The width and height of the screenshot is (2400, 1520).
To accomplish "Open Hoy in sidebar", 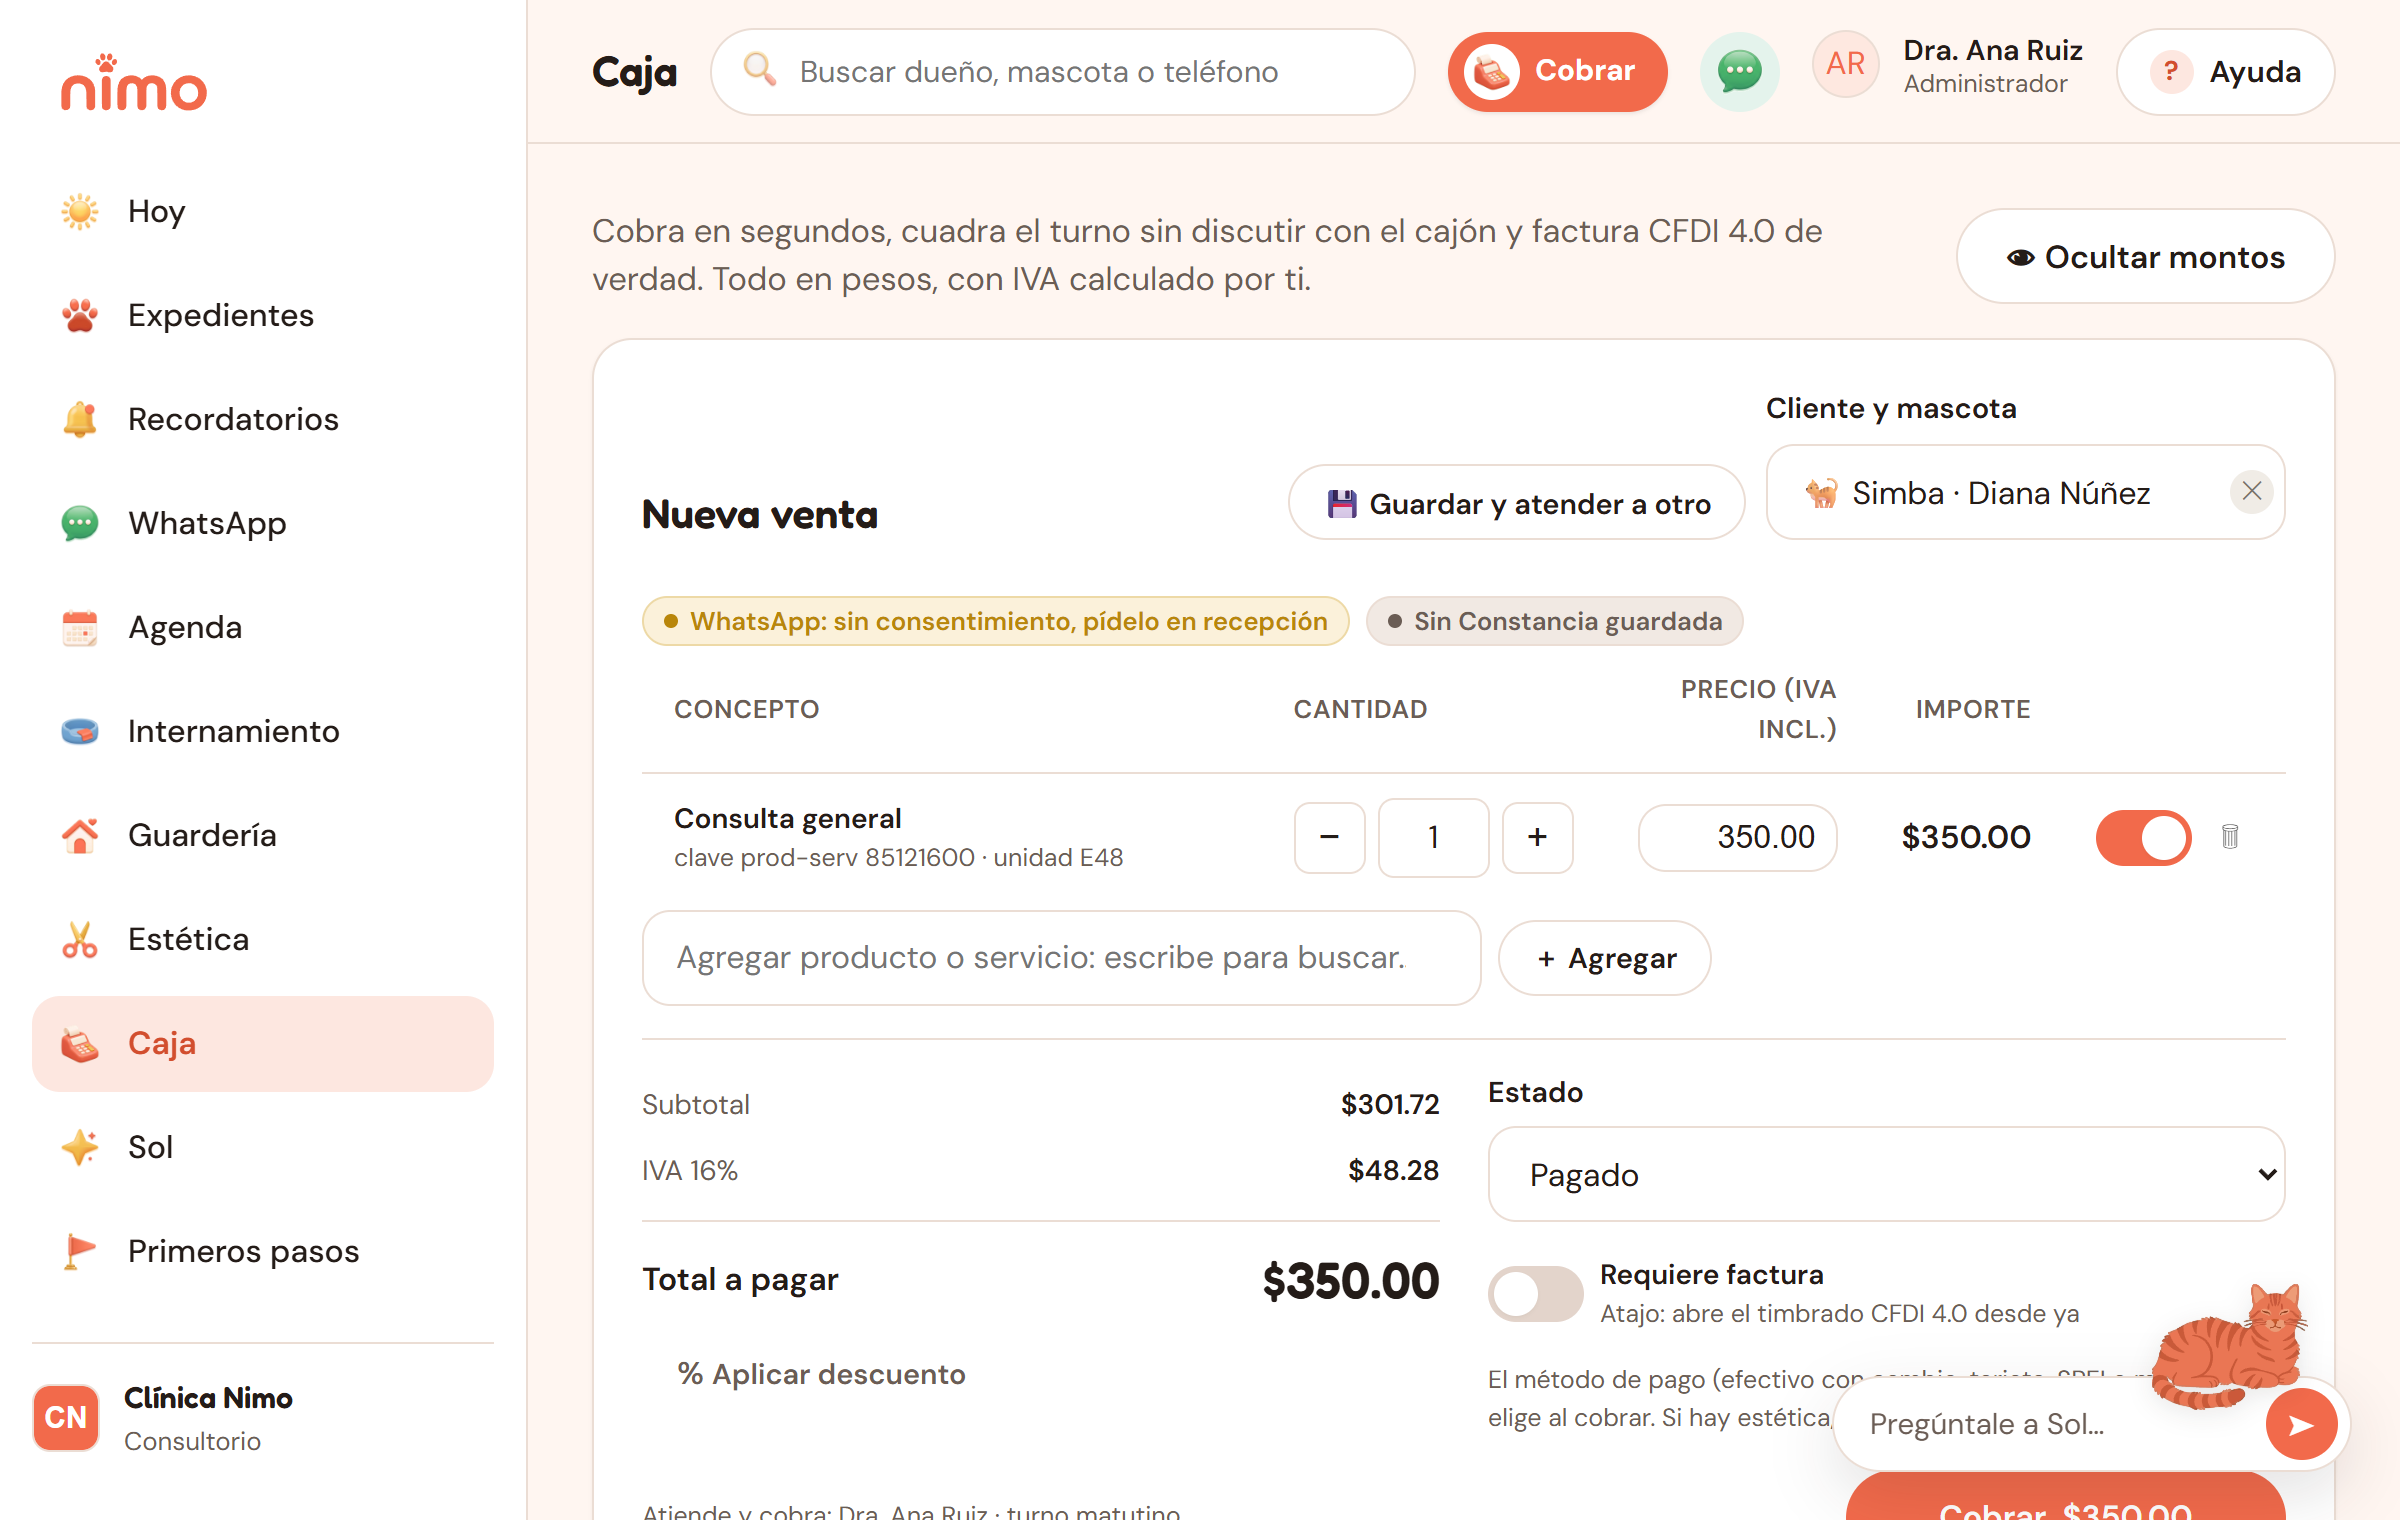I will [263, 212].
